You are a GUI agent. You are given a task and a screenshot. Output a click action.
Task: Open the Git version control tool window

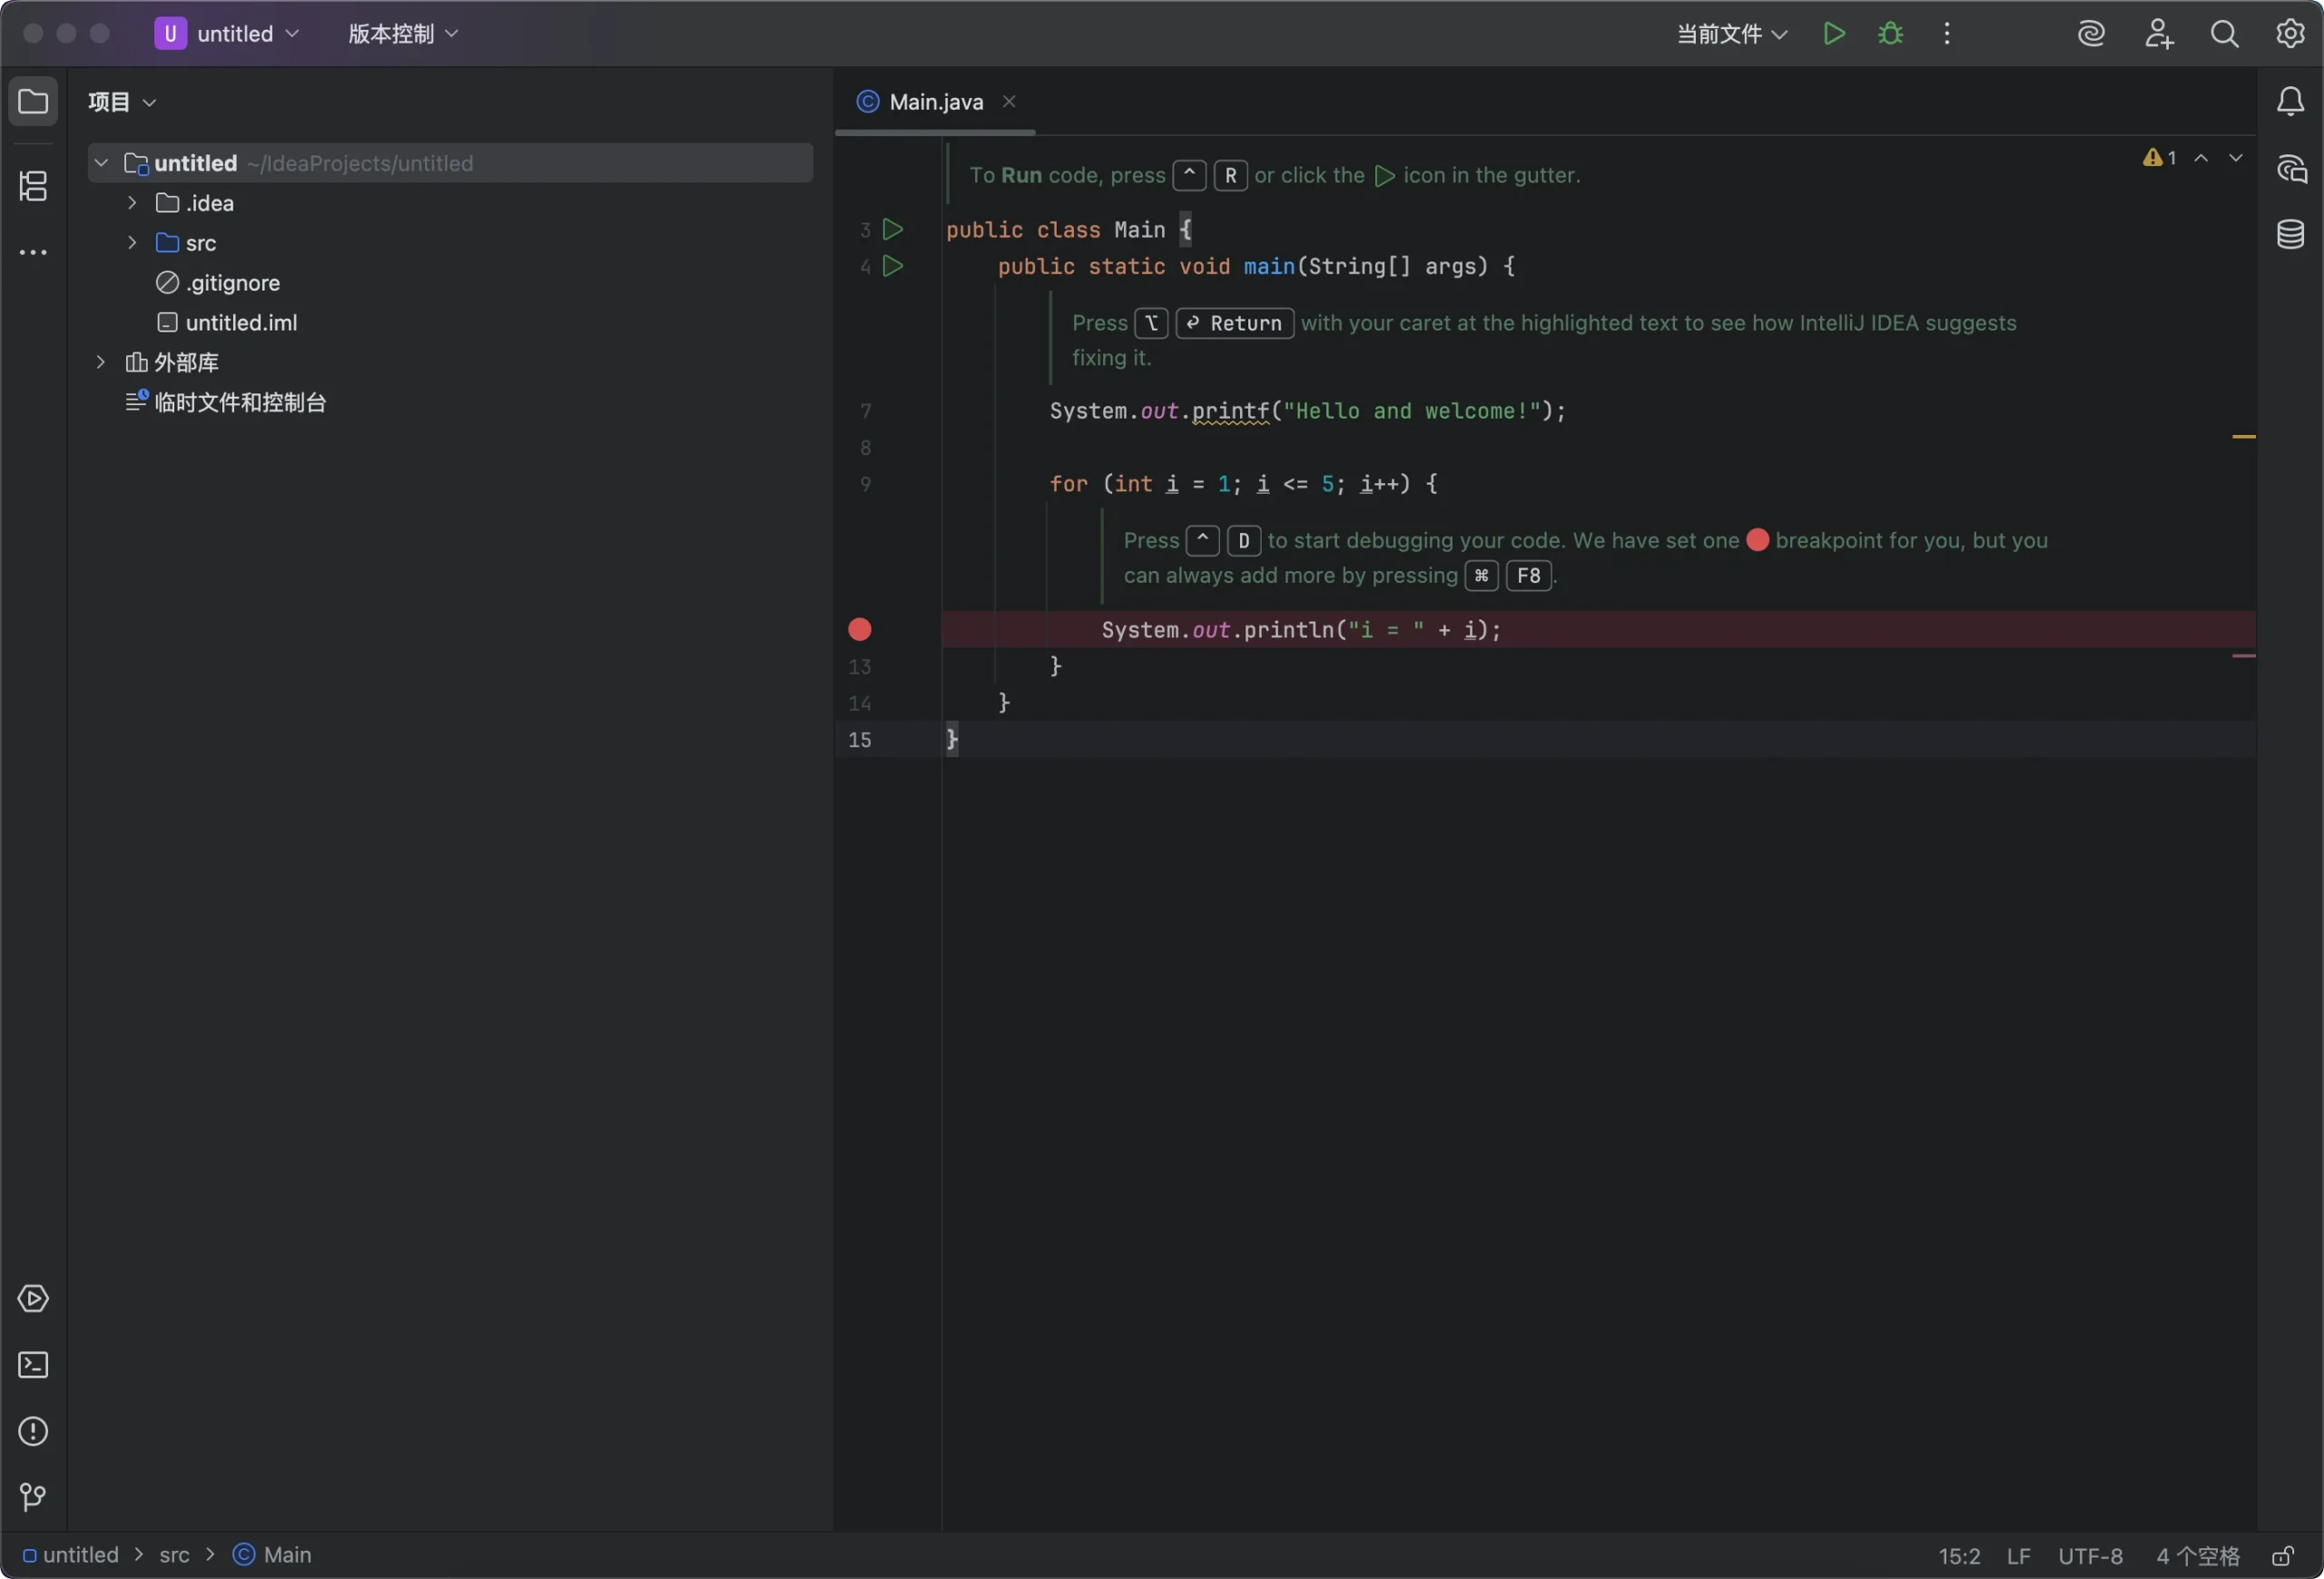[33, 1497]
